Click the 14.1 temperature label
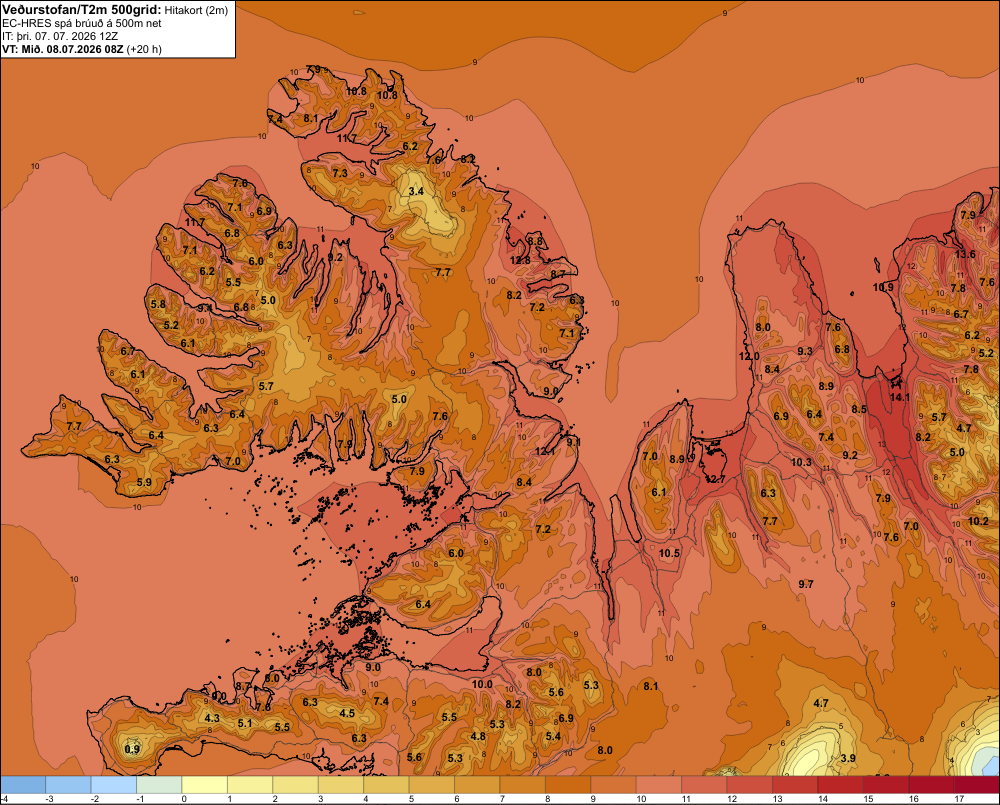This screenshot has width=1000, height=805. point(900,397)
